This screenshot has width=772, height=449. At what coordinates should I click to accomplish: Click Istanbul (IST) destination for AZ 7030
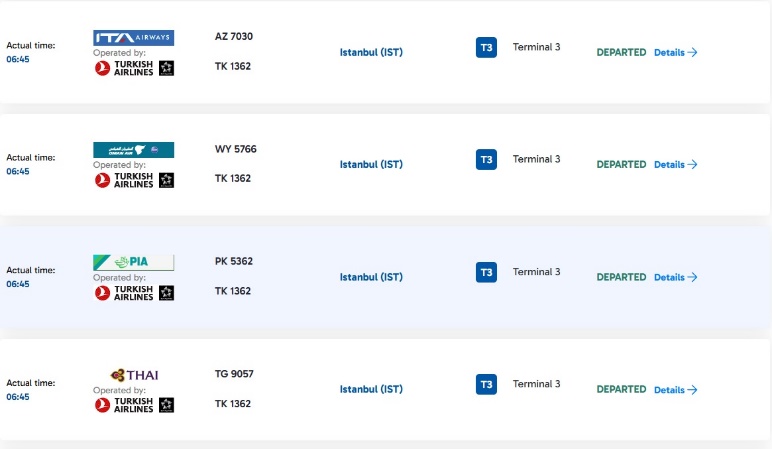pos(371,52)
